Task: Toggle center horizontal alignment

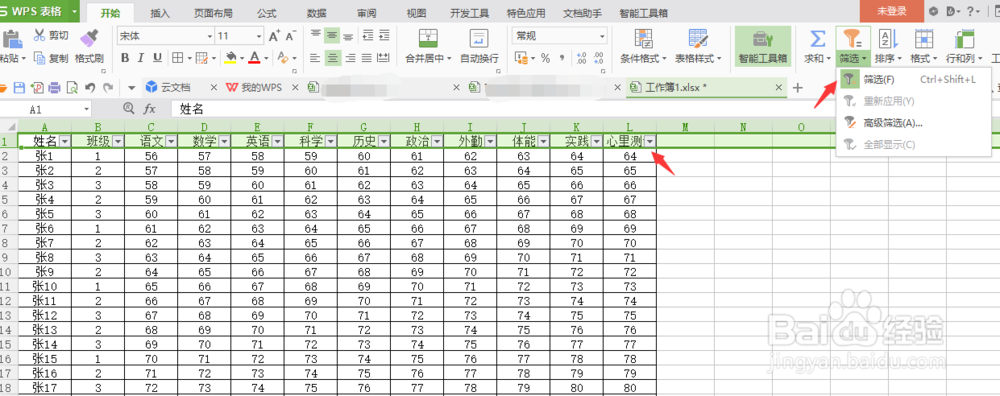Action: 332,58
